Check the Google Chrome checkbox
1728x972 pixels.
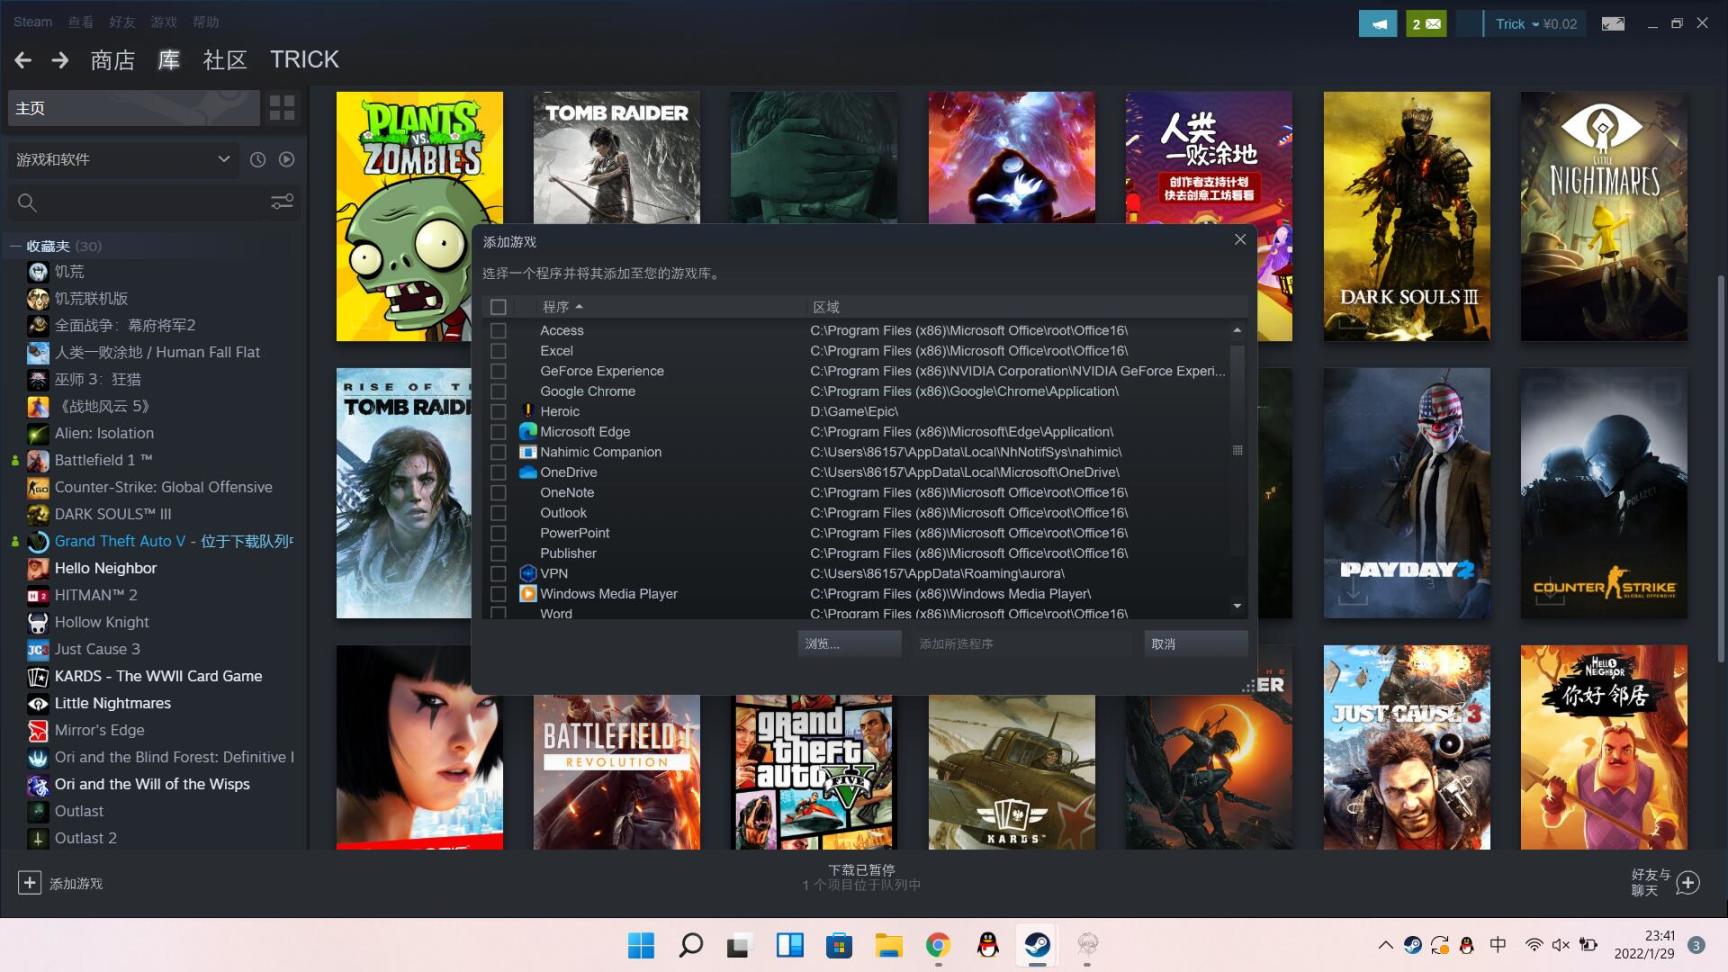click(498, 391)
